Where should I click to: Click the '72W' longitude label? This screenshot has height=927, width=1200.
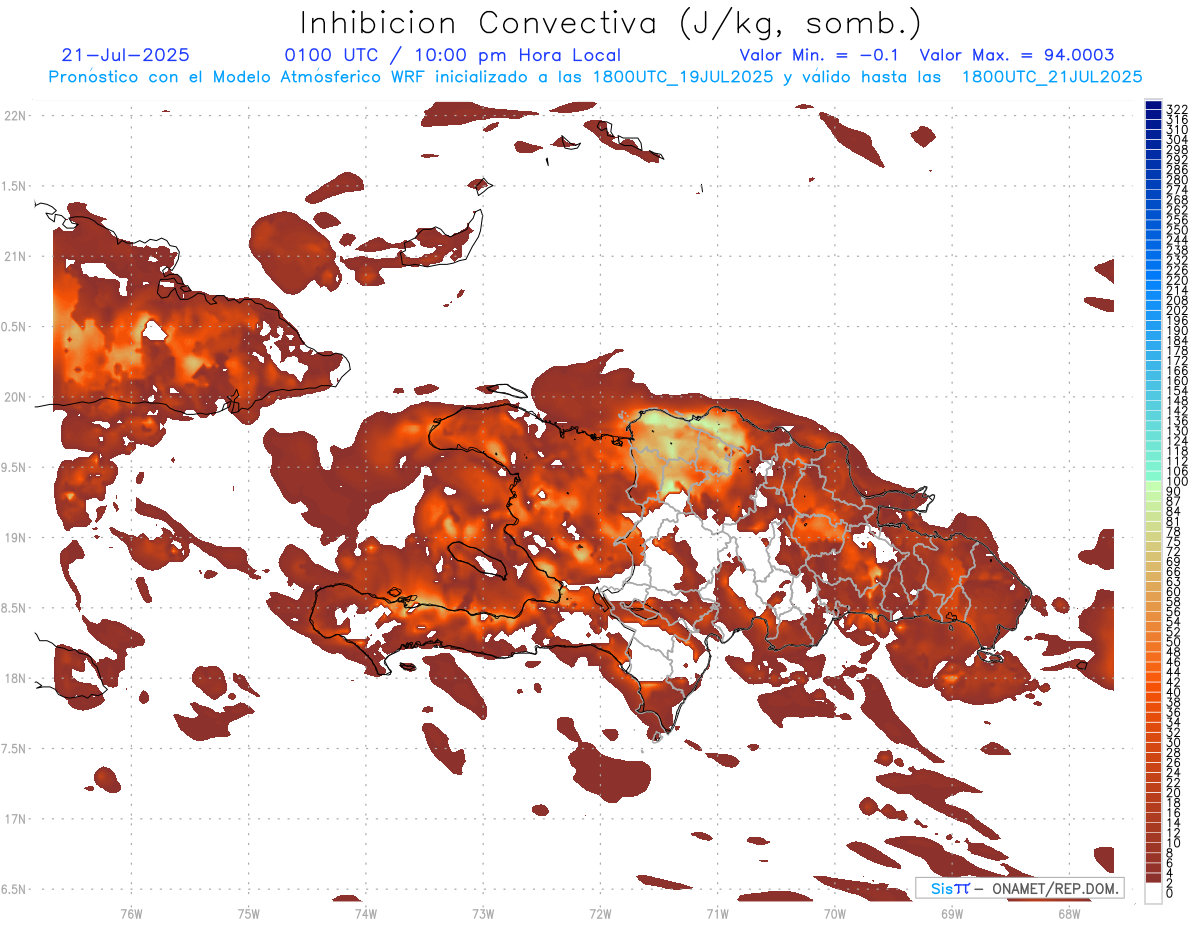(x=600, y=913)
